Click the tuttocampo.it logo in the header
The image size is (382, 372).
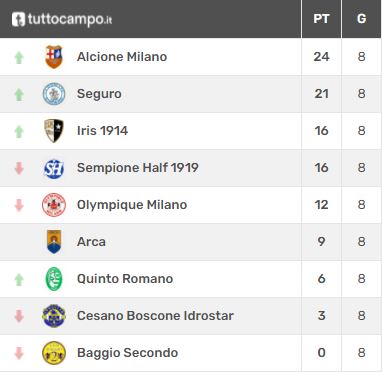(x=62, y=19)
